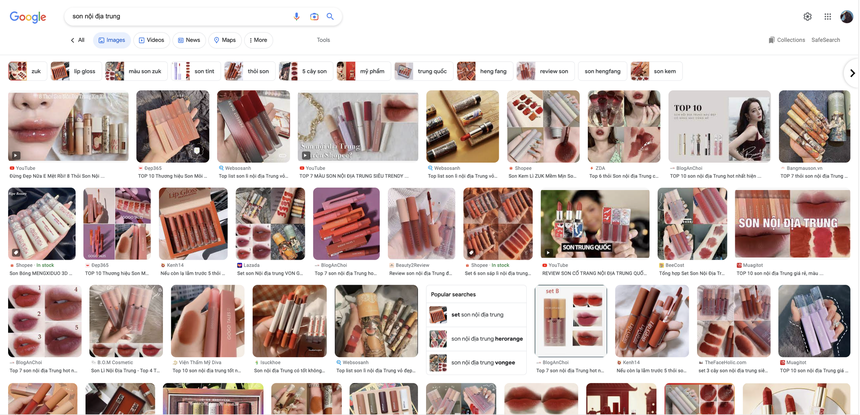Open SafeSearch settings
860x415 pixels.
click(825, 40)
